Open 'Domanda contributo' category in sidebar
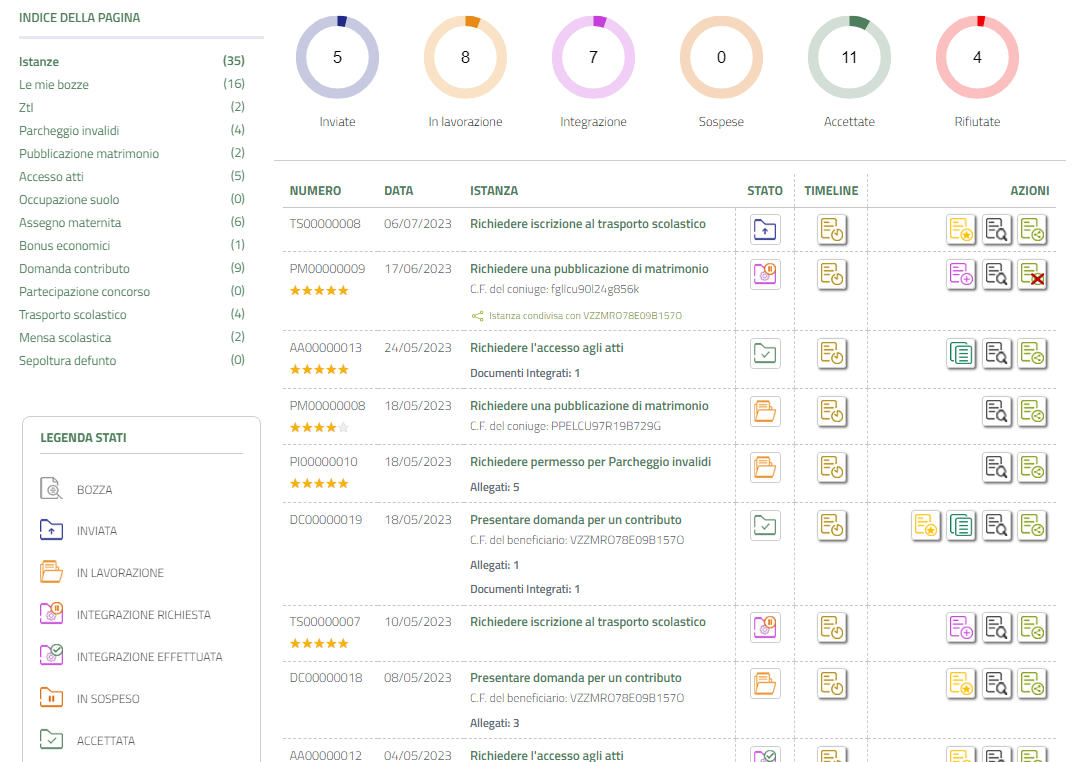 tap(74, 269)
